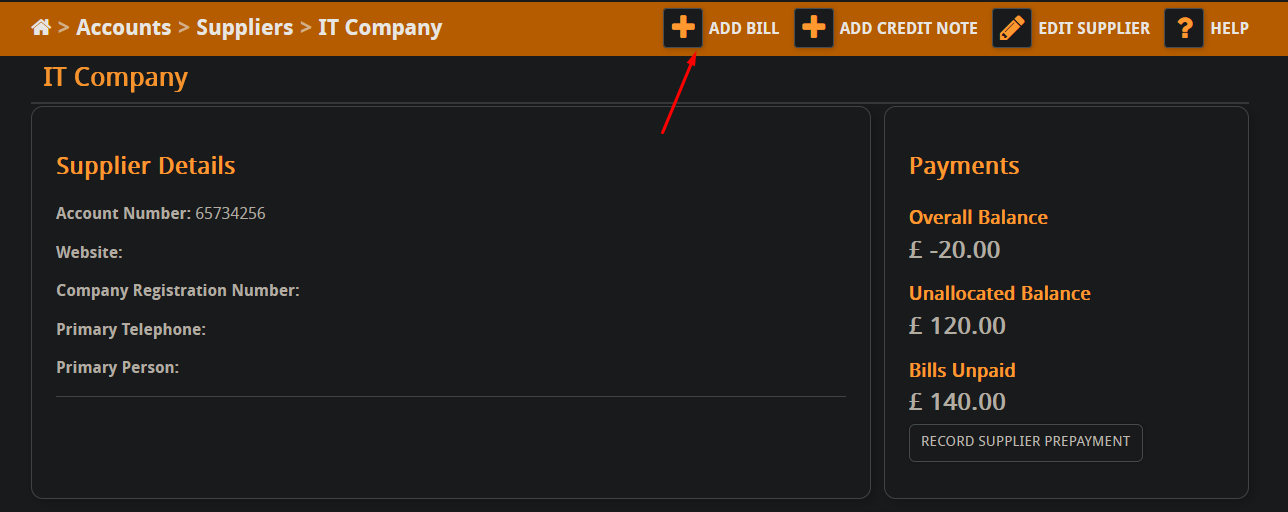Click the Payments panel heading

pos(964,166)
